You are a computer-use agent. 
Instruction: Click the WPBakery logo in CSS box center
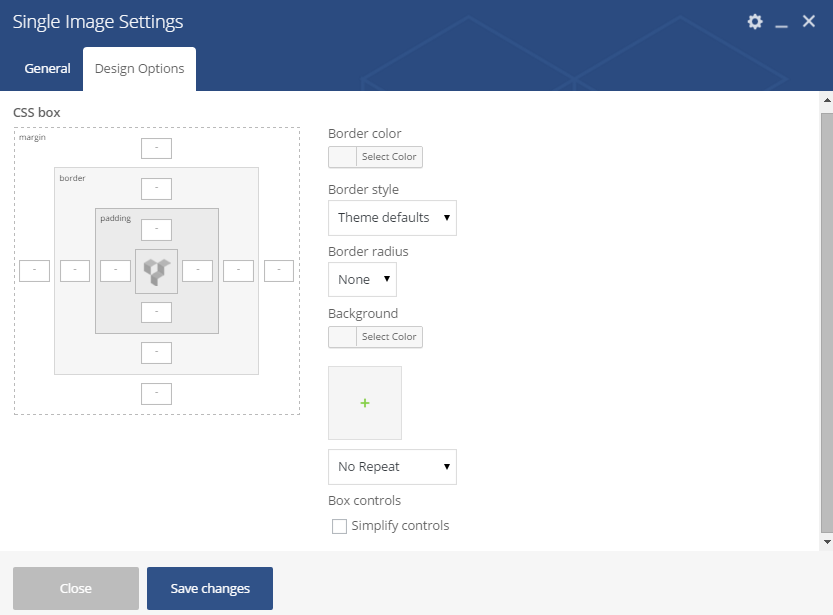pos(157,271)
